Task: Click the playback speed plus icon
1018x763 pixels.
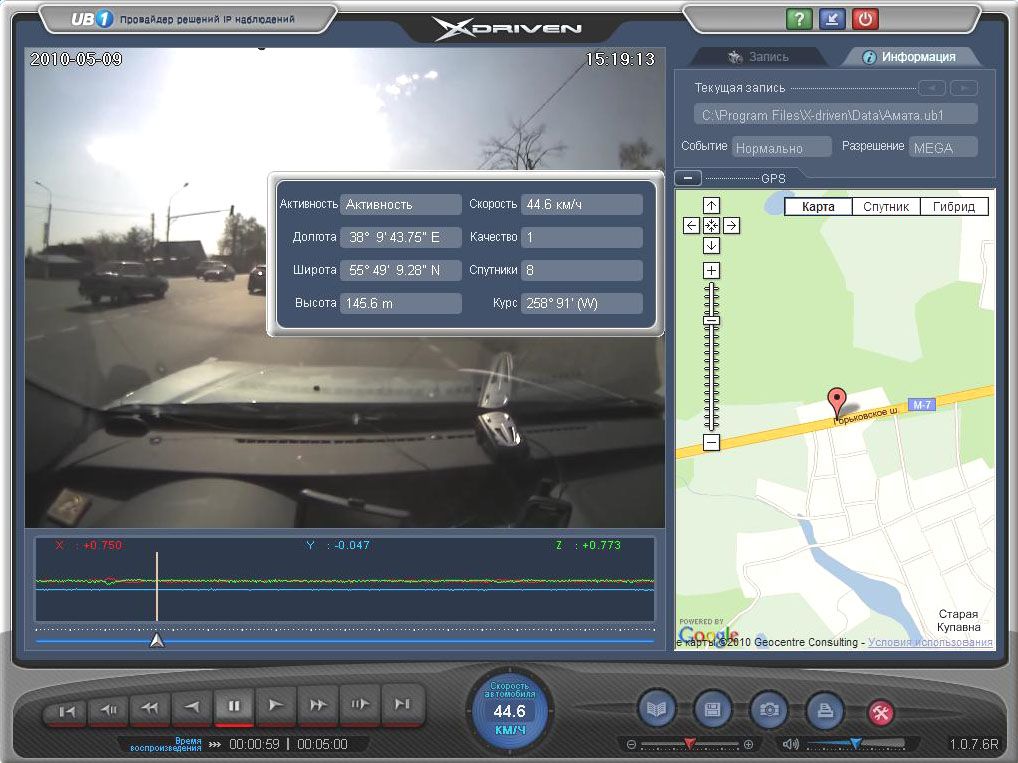Action: (x=748, y=744)
